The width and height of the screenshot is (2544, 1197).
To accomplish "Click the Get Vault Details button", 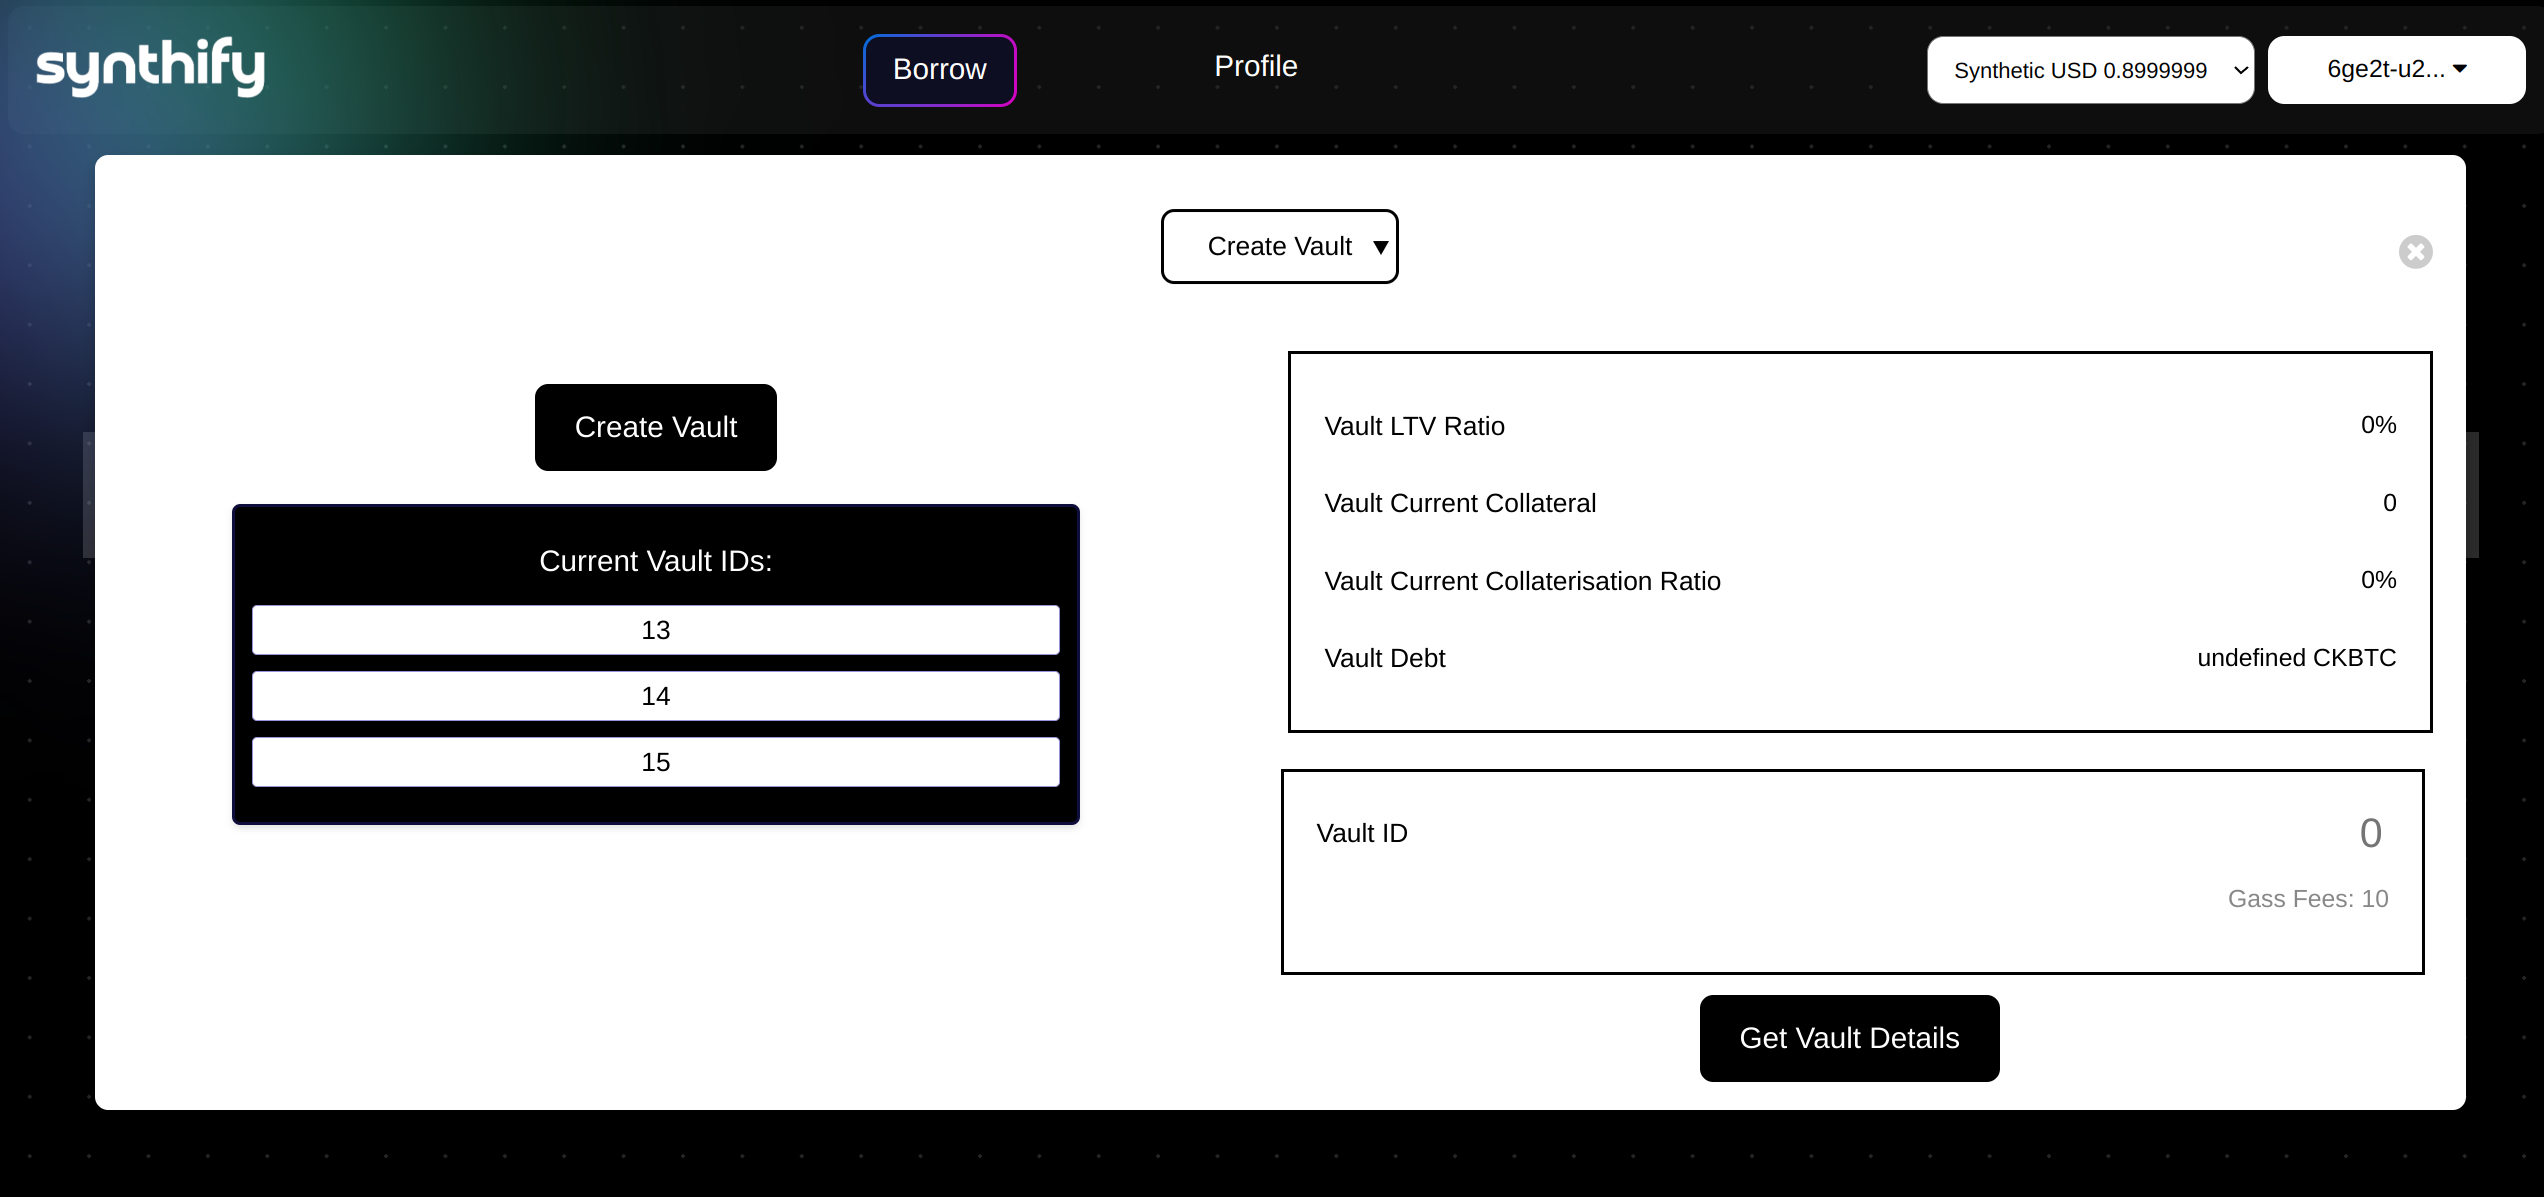I will coord(1849,1038).
